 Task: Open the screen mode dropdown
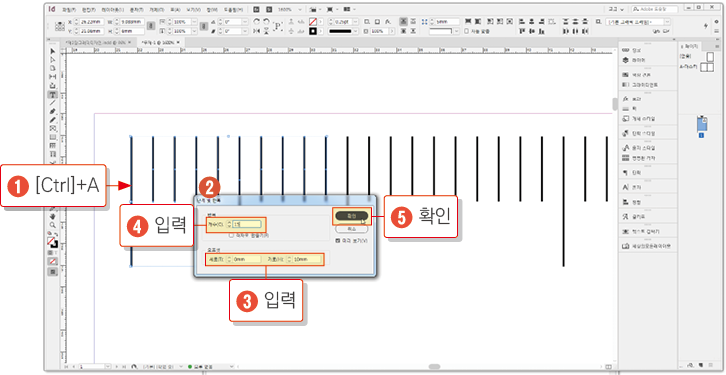(332, 9)
